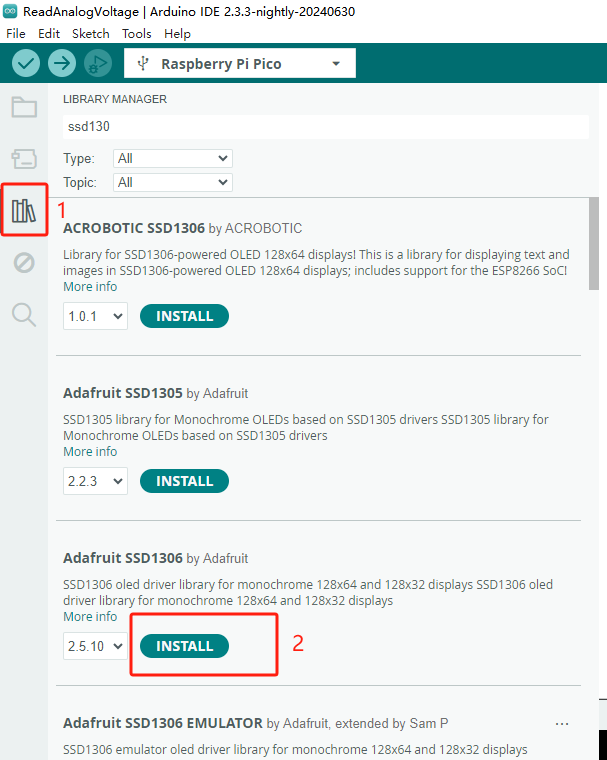Viewport: 607px width, 760px height.
Task: Open ACROBOTIC SSD1306 version 1.0.1 dropdown
Action: coord(96,316)
